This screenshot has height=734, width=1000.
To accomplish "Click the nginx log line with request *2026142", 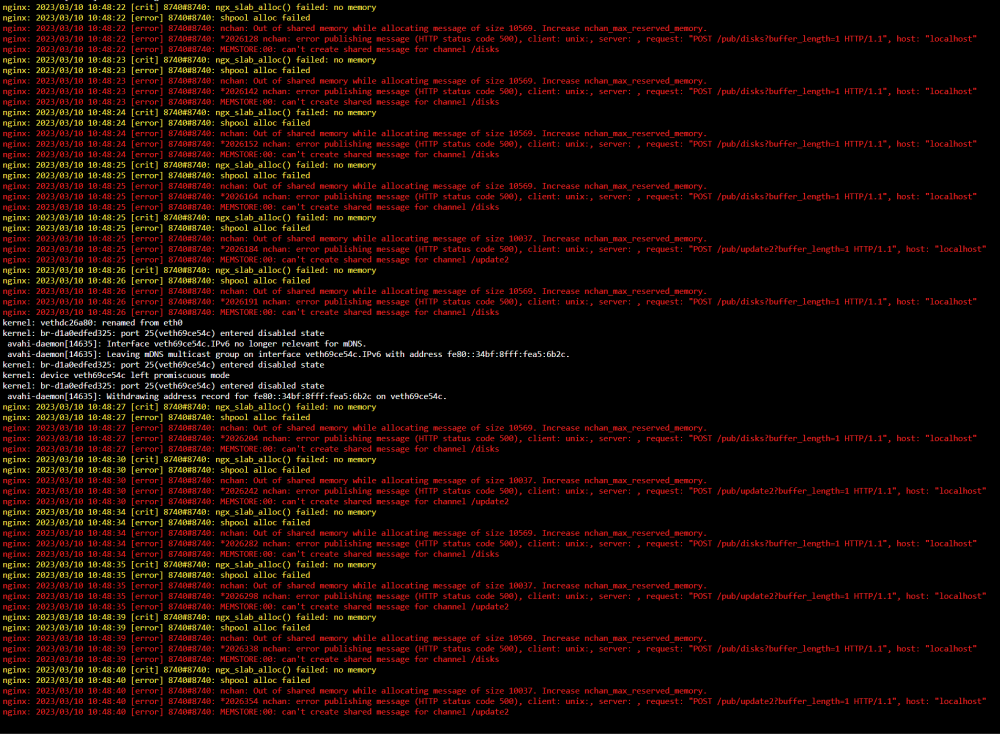I will coord(489,91).
